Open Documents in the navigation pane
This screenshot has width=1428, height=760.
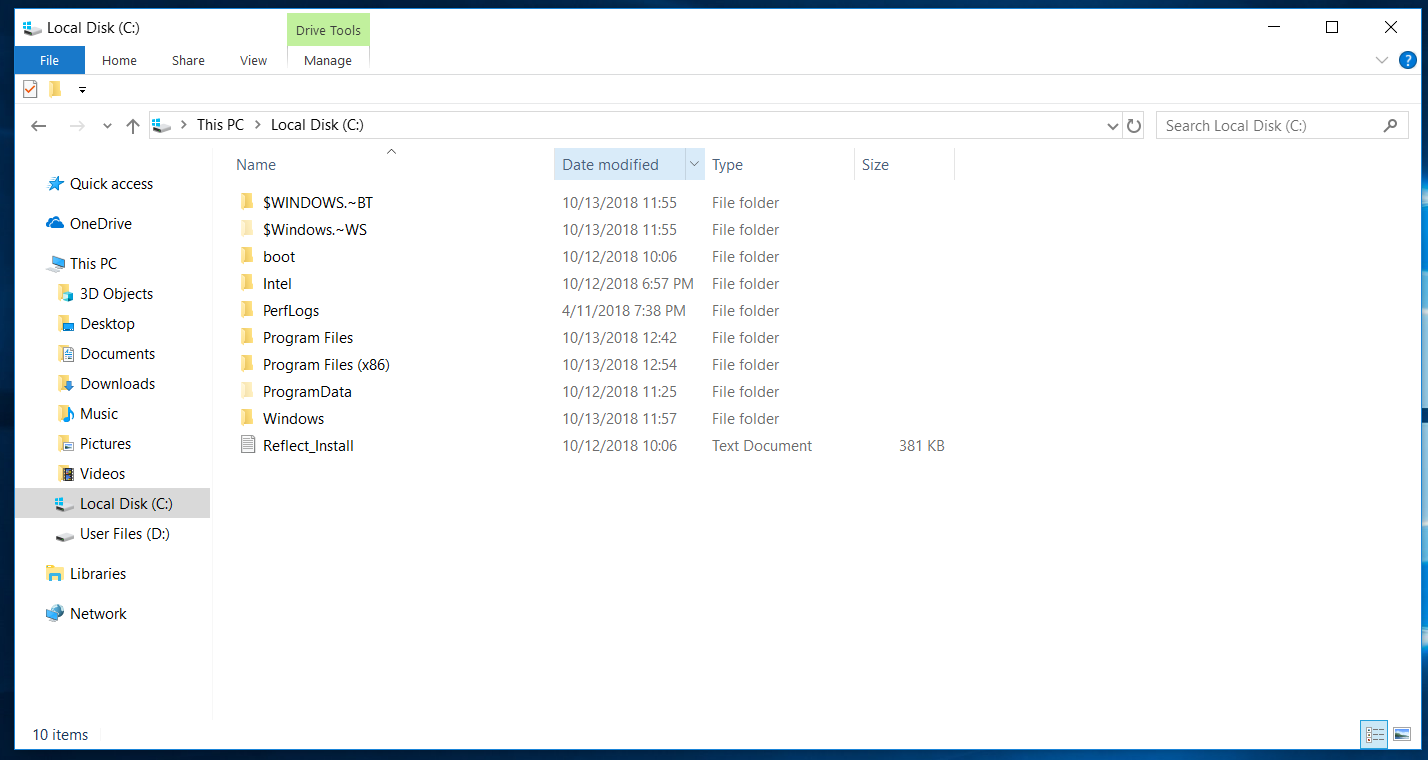[117, 354]
